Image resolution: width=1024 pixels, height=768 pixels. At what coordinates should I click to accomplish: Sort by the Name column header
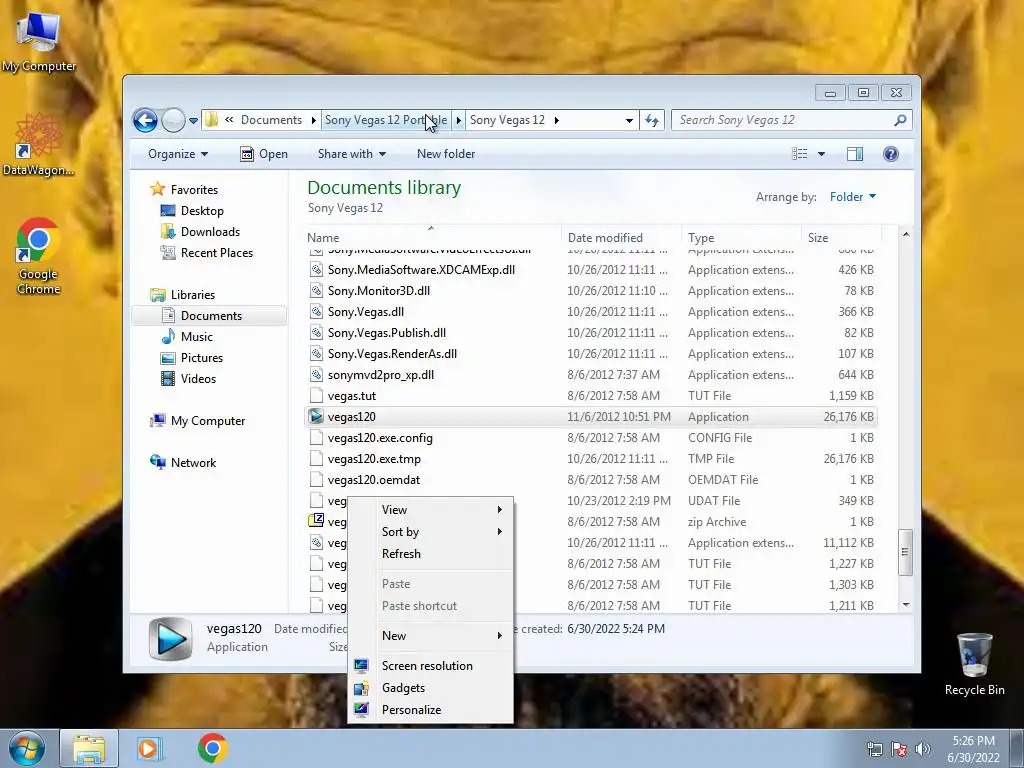432,238
